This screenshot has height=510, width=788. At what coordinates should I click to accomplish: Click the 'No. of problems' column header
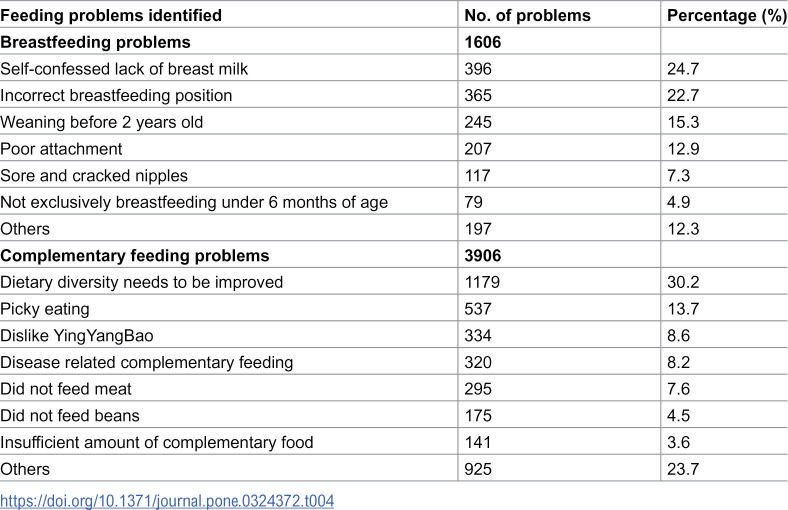(x=527, y=15)
